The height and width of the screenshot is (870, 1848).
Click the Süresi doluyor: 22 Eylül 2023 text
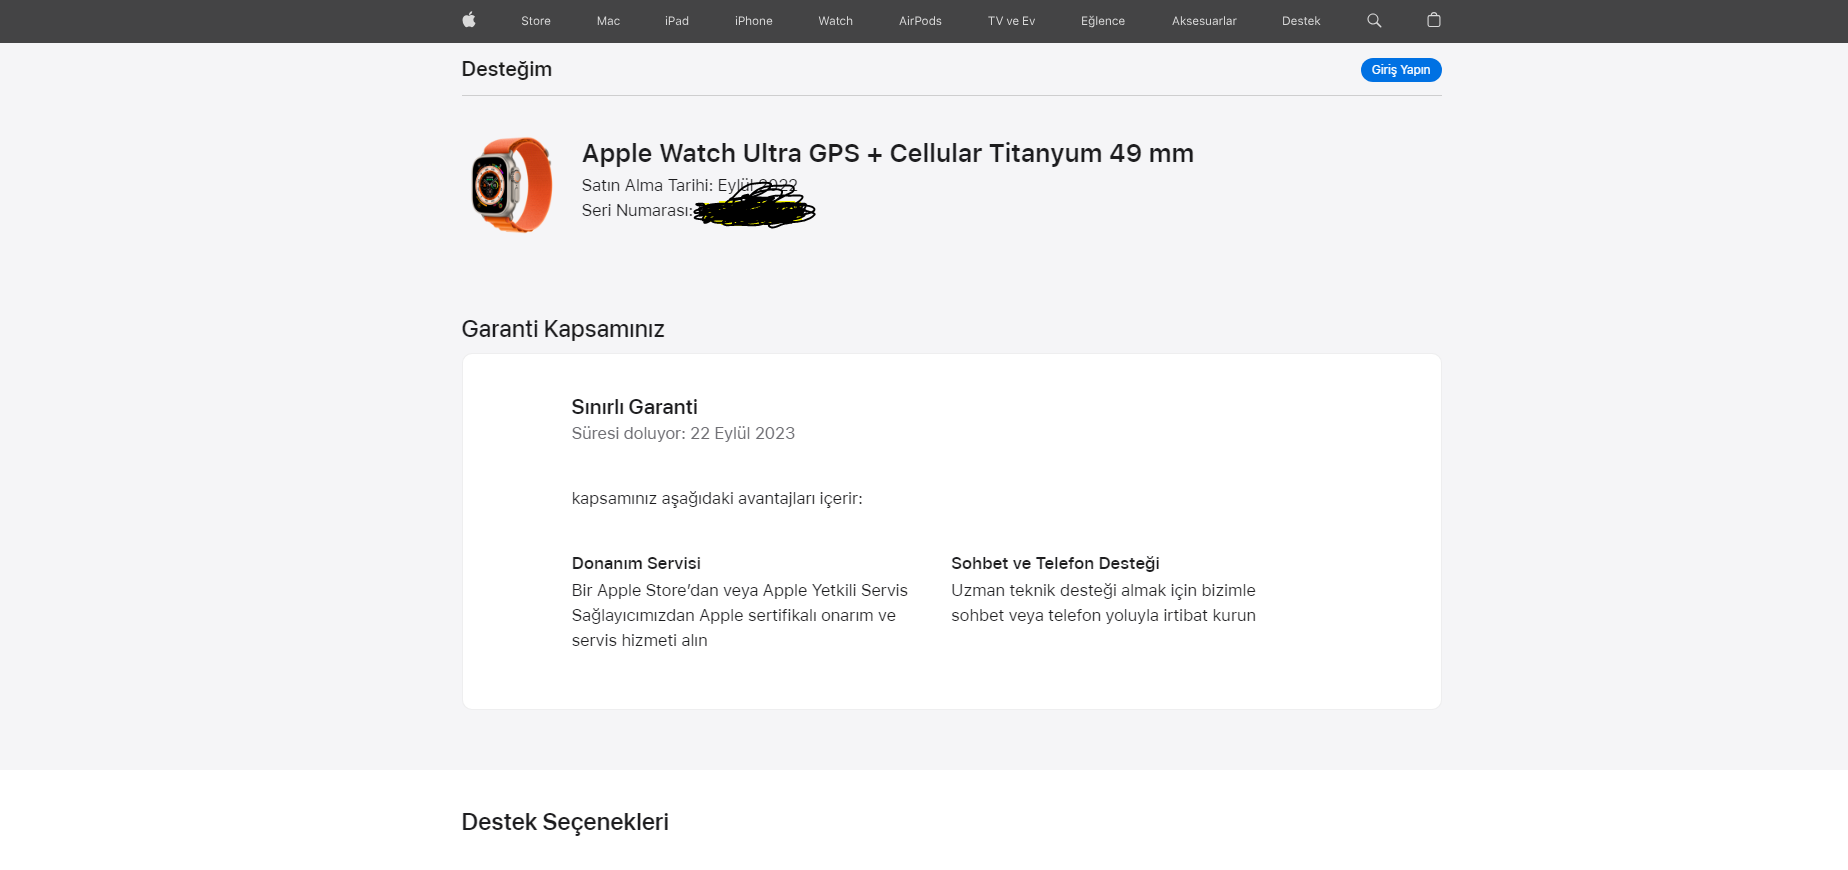(x=683, y=433)
